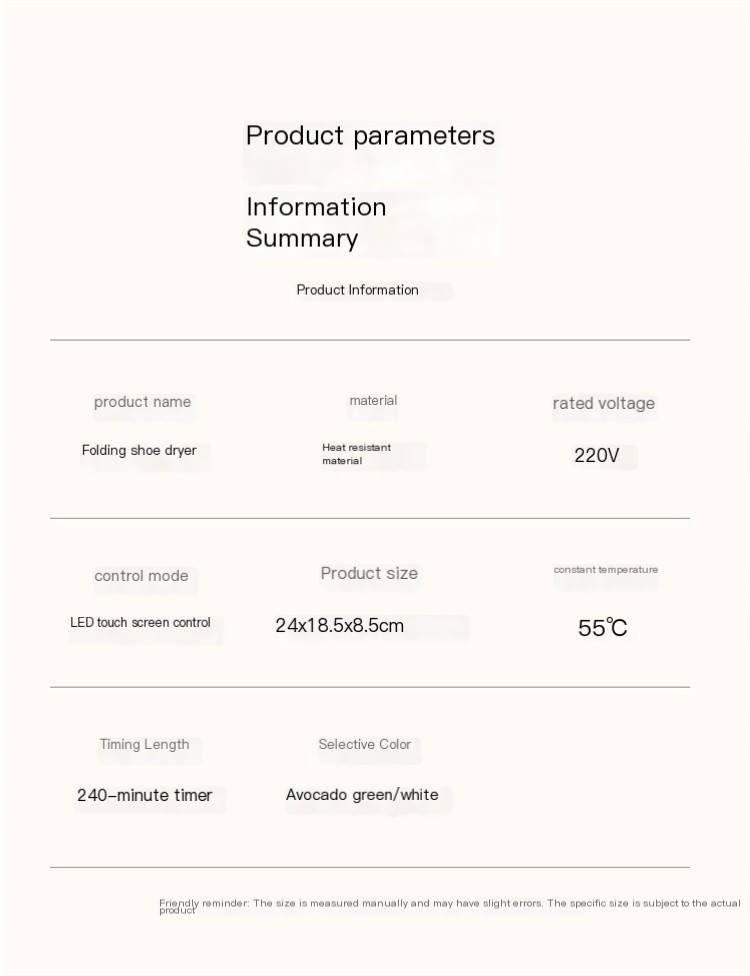
Task: Click the 'Product parameters' heading
Action: [x=370, y=135]
